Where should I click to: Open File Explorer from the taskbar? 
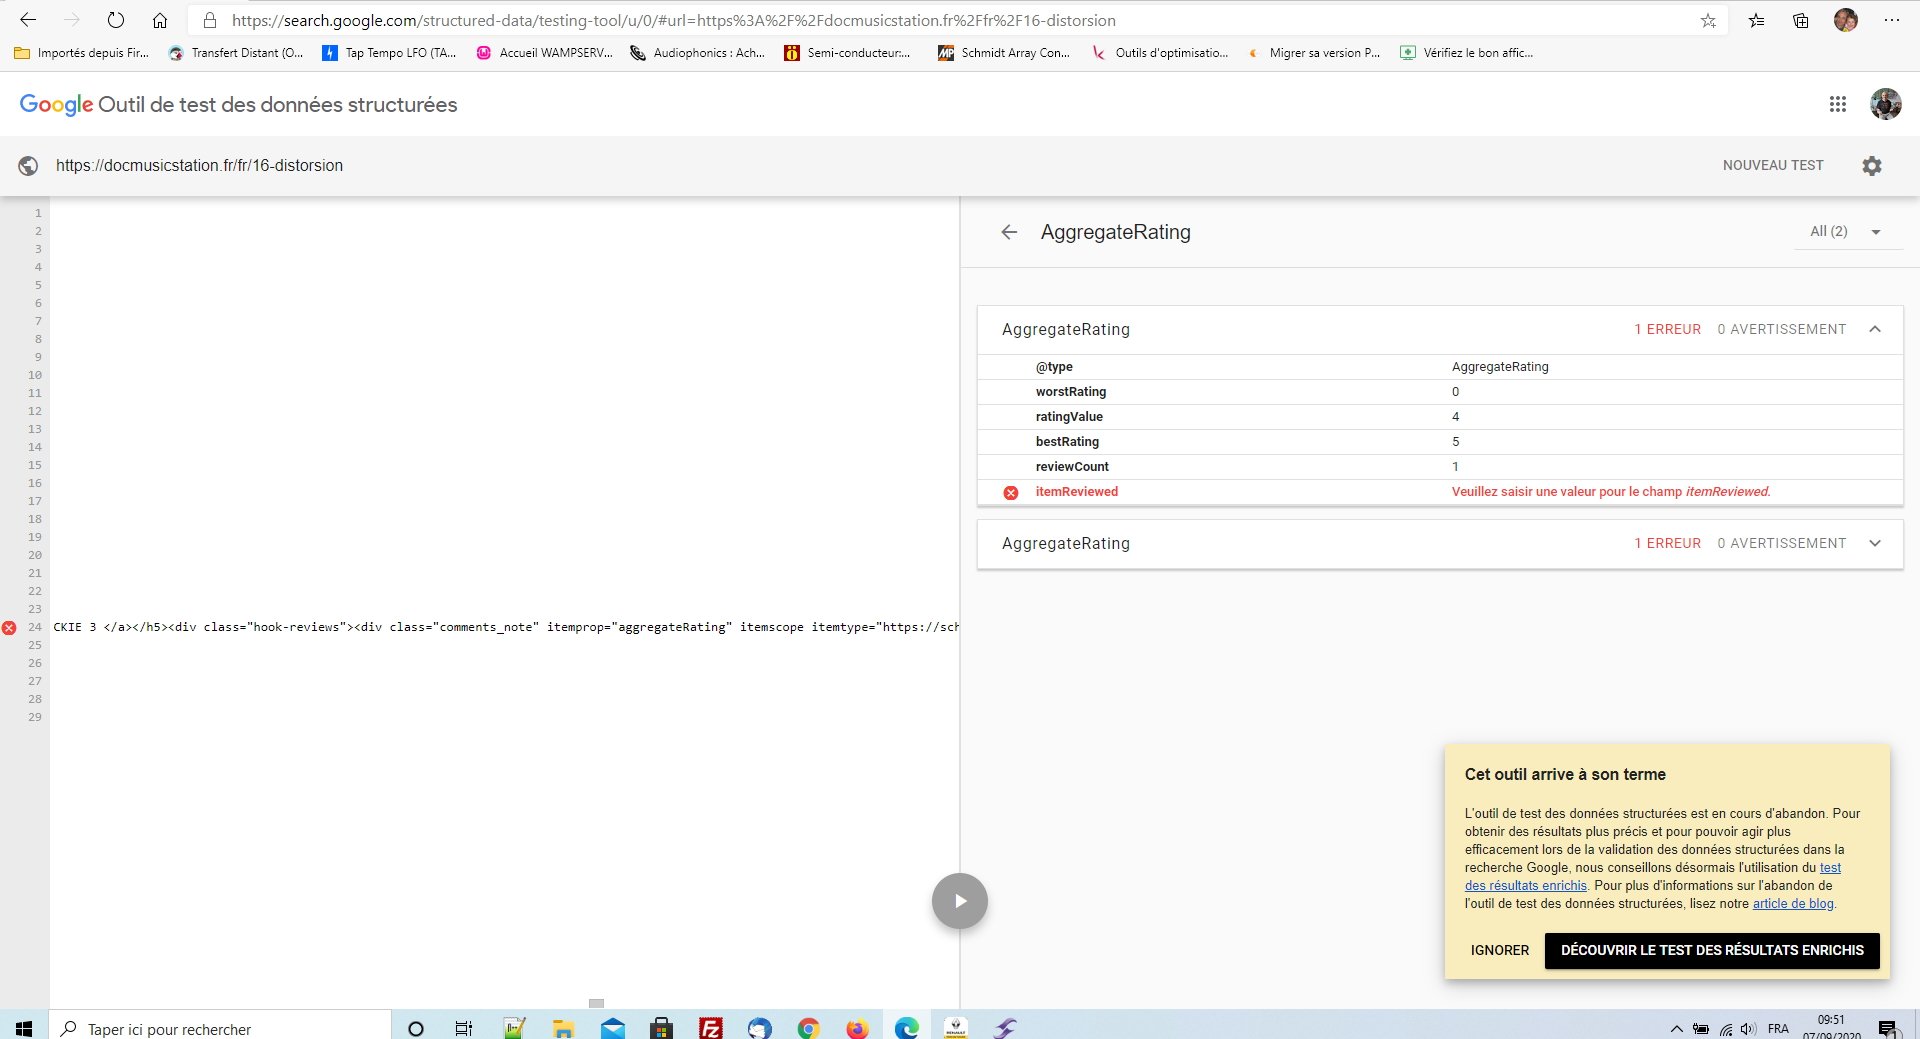(563, 1028)
